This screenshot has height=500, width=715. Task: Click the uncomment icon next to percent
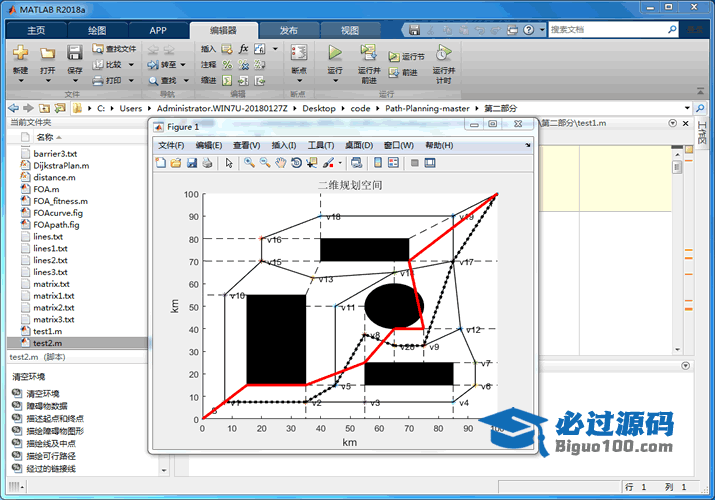tap(244, 65)
